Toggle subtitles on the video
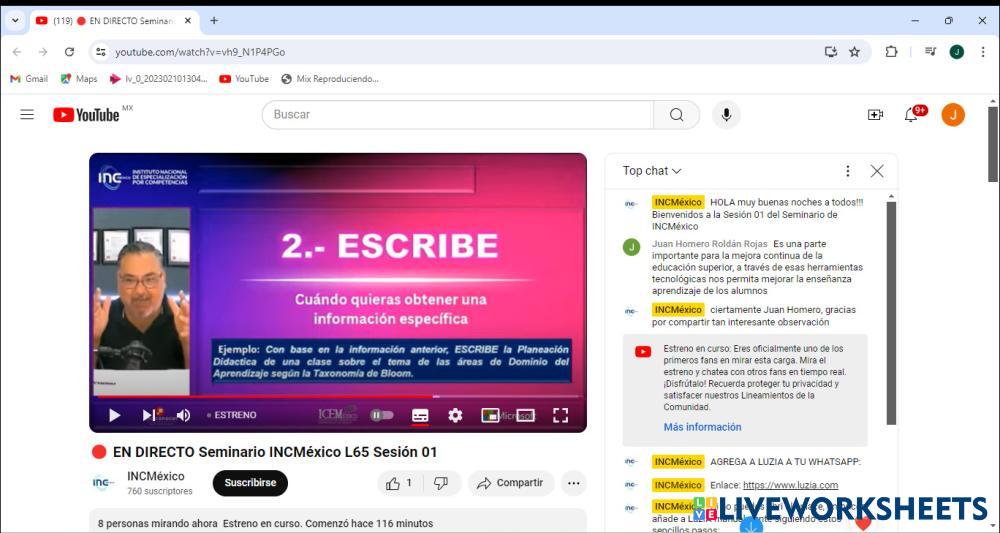 pos(420,415)
